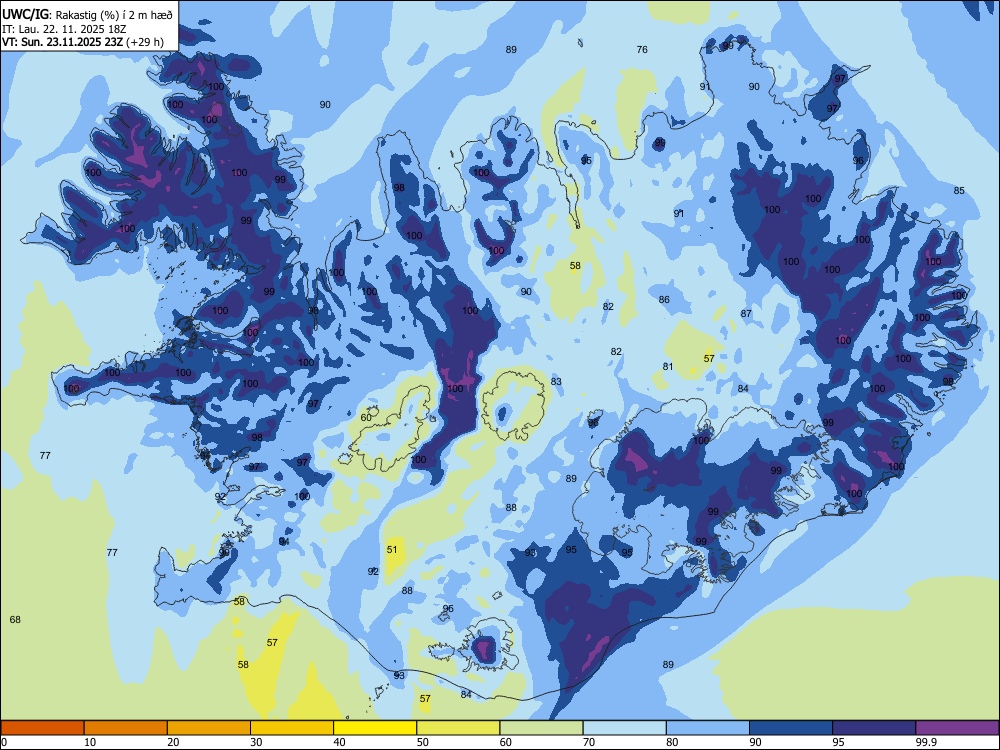The height and width of the screenshot is (750, 1000).
Task: Click the legend tick label '40'
Action: (340, 742)
